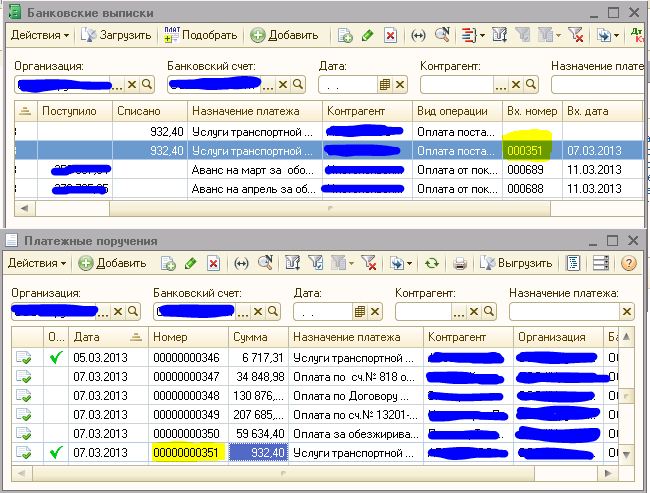The width and height of the screenshot is (650, 493).
Task: Click red X deletion mark in Платежные поручения
Action: click(213, 263)
